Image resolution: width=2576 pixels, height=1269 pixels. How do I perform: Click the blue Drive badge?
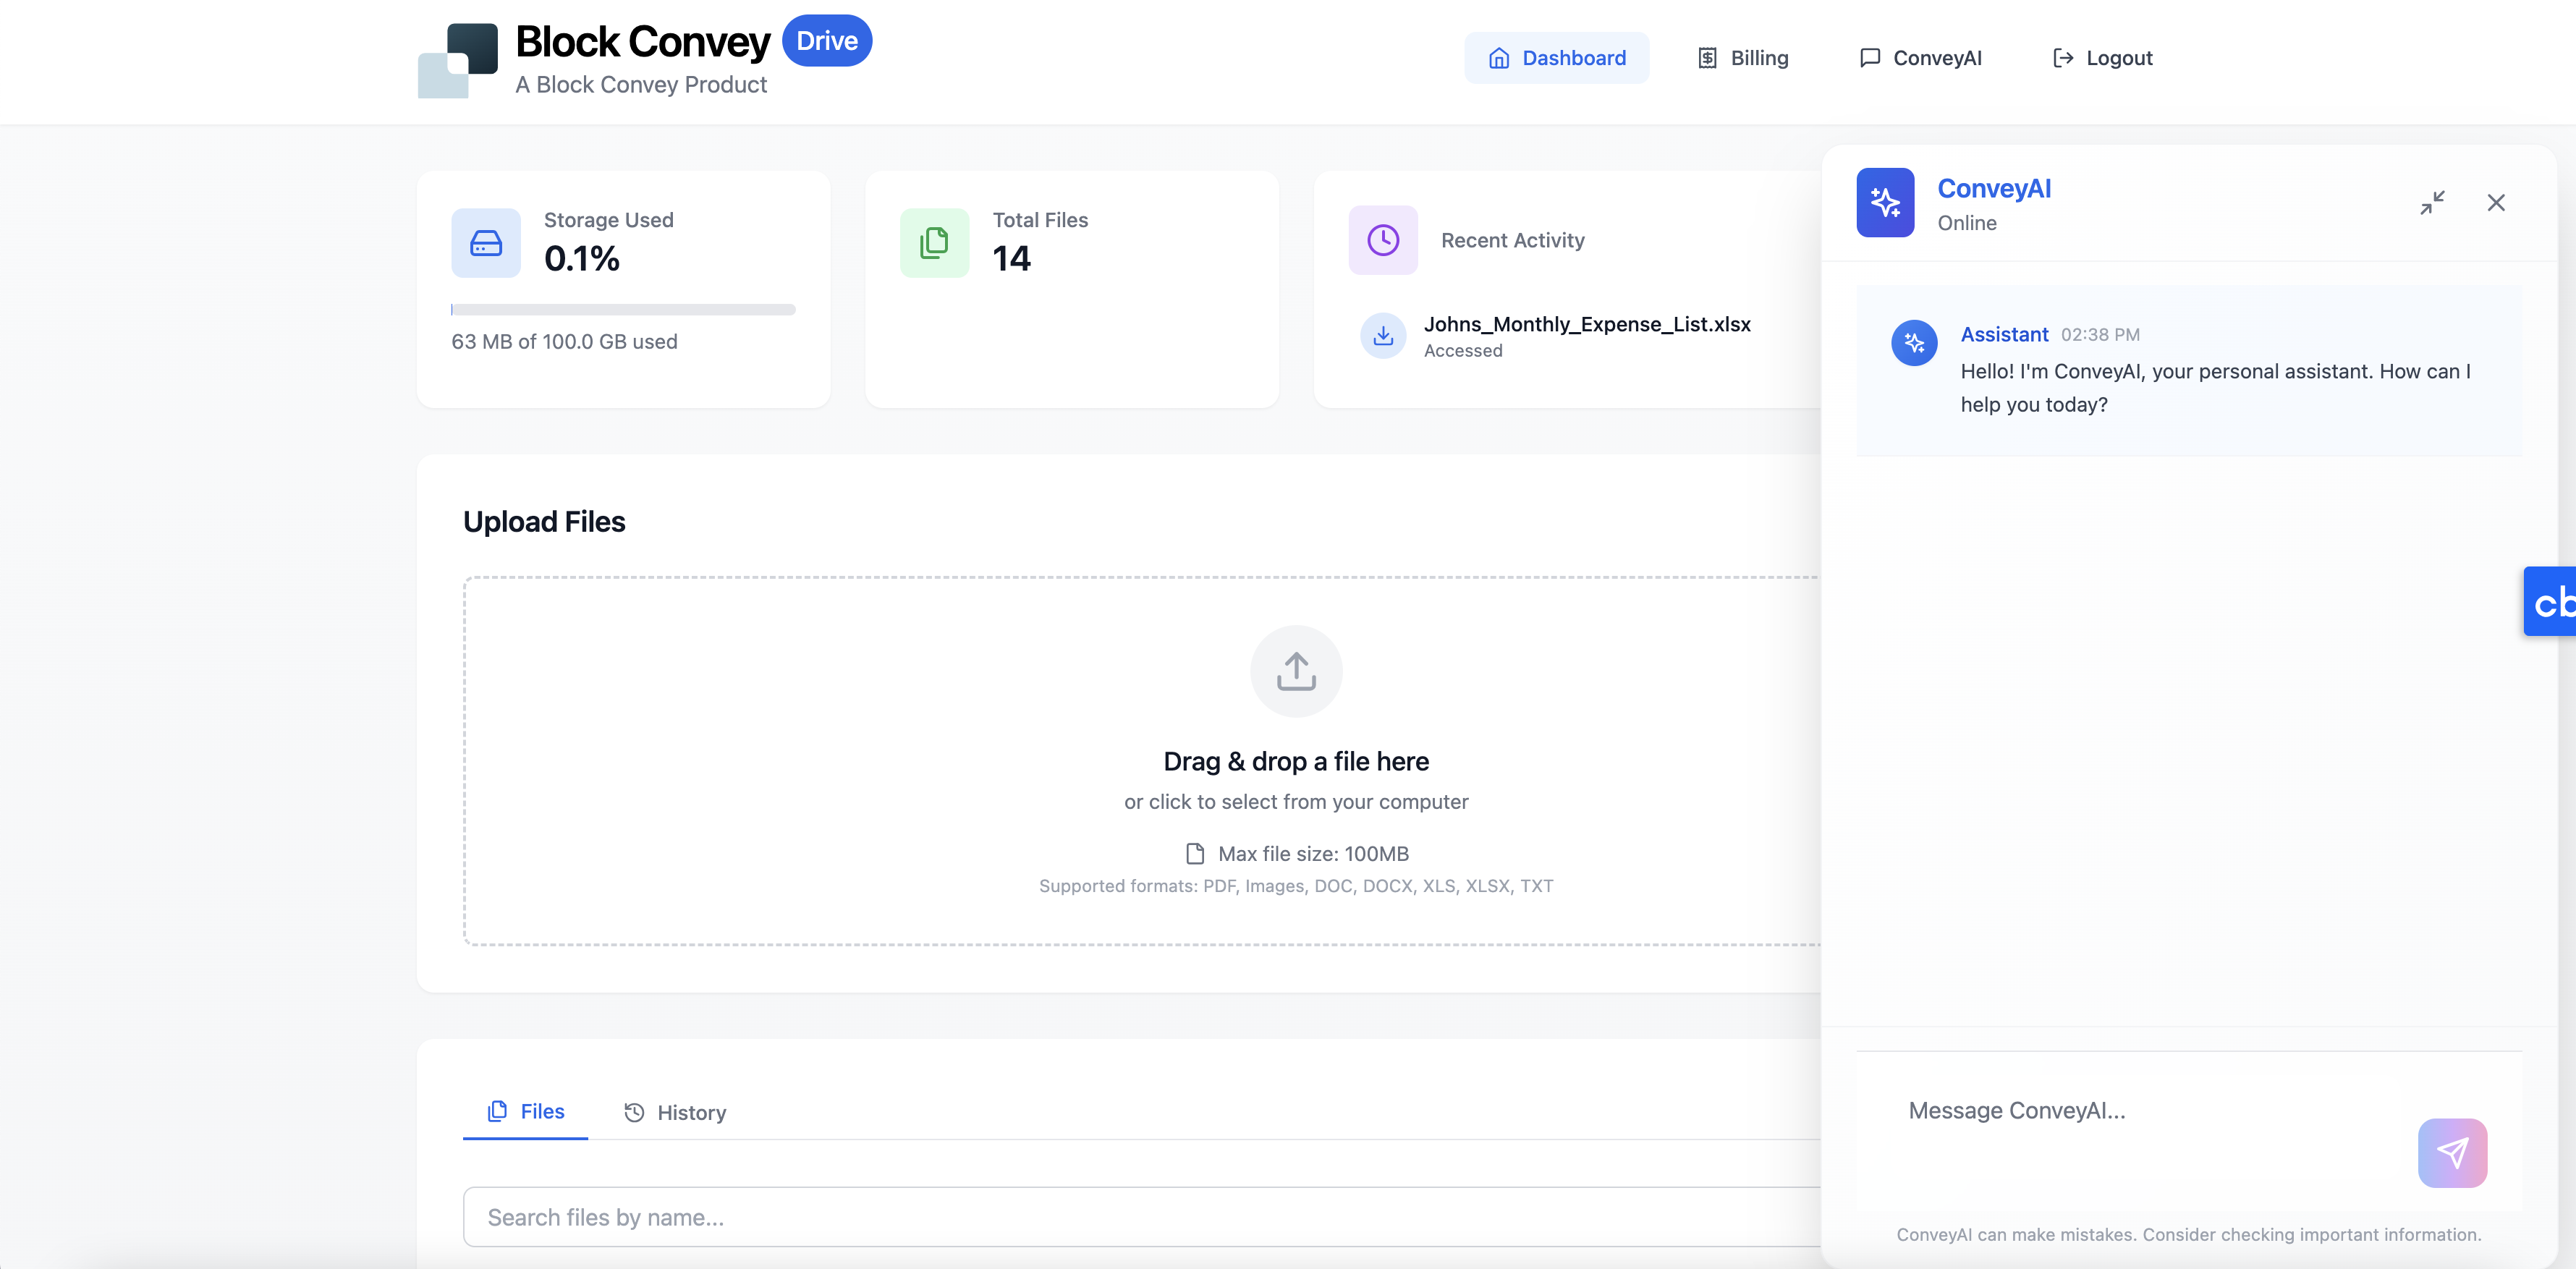827,41
